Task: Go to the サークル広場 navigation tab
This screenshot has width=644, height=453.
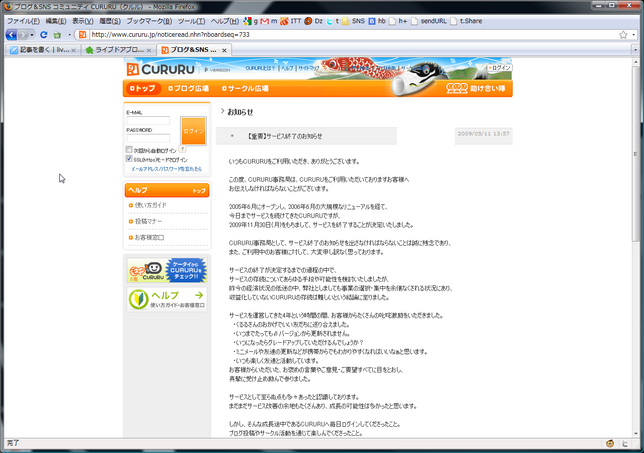Action: (245, 88)
